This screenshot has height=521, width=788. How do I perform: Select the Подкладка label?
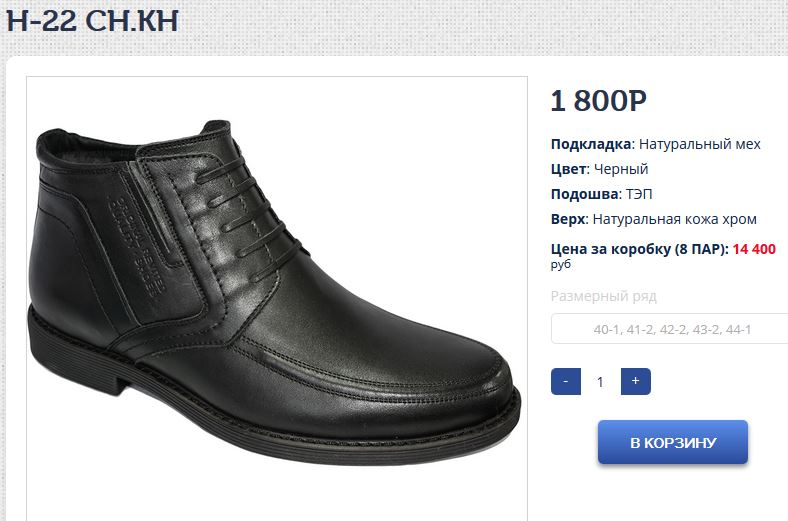(x=591, y=144)
